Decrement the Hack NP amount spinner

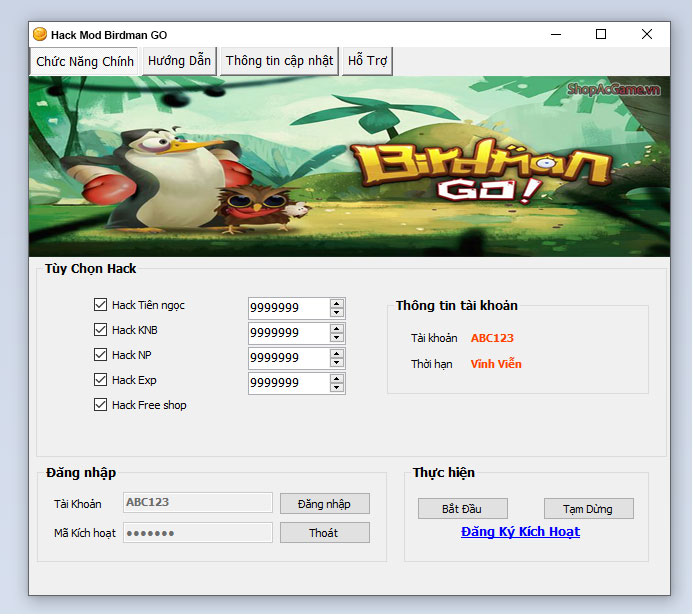(336, 362)
